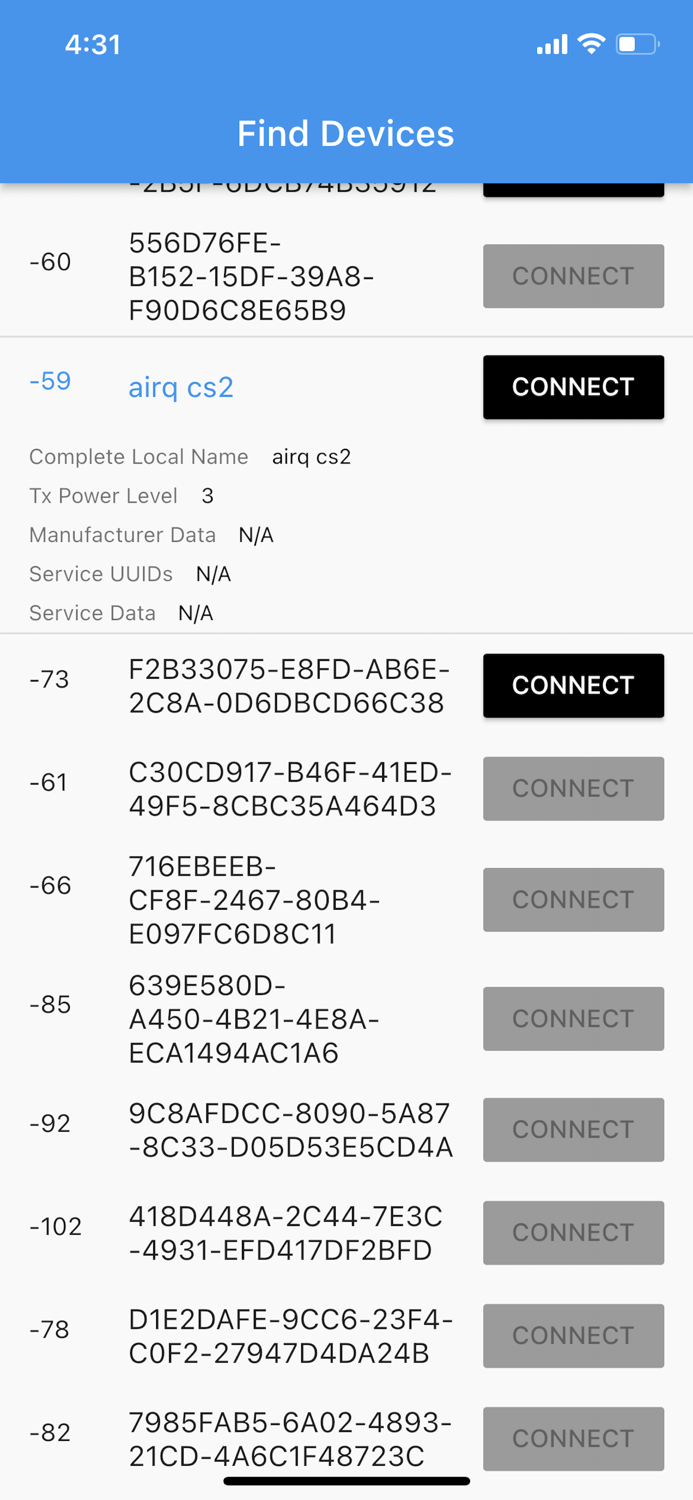This screenshot has width=693, height=1500.
Task: Connect to device 7985FAB5-6A02
Action: point(573,1439)
